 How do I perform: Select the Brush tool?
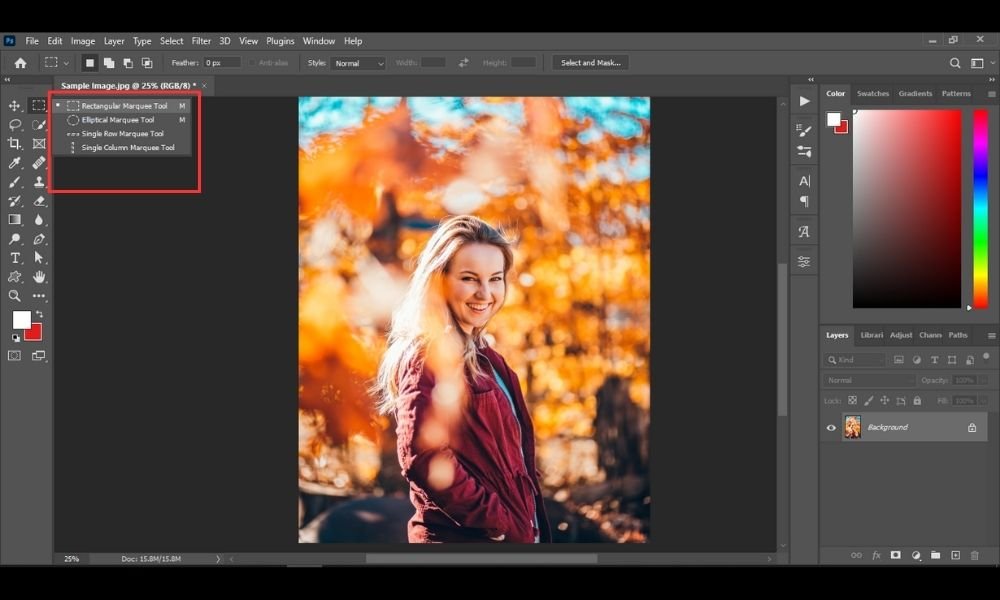click(x=15, y=182)
